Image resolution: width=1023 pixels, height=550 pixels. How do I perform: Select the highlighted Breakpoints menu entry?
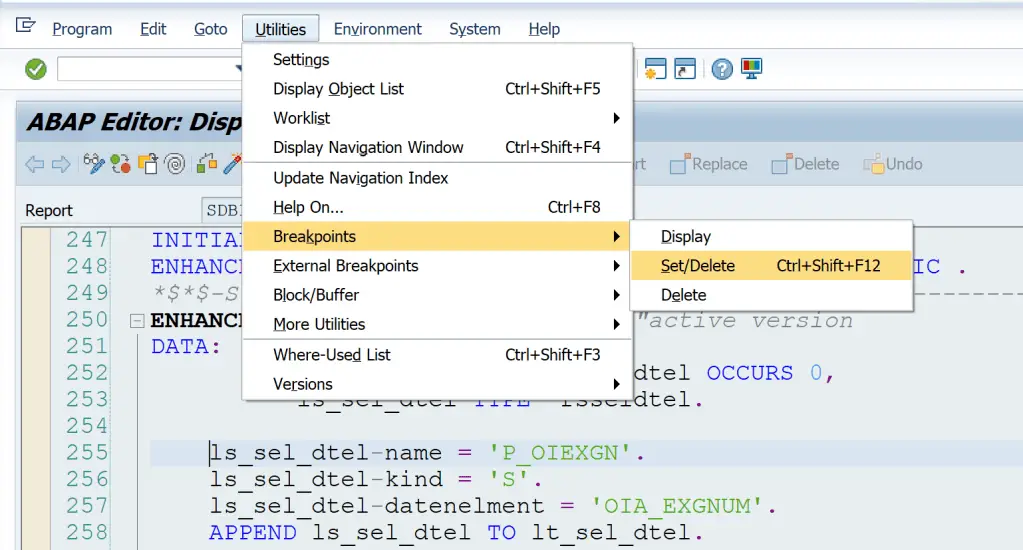(437, 236)
